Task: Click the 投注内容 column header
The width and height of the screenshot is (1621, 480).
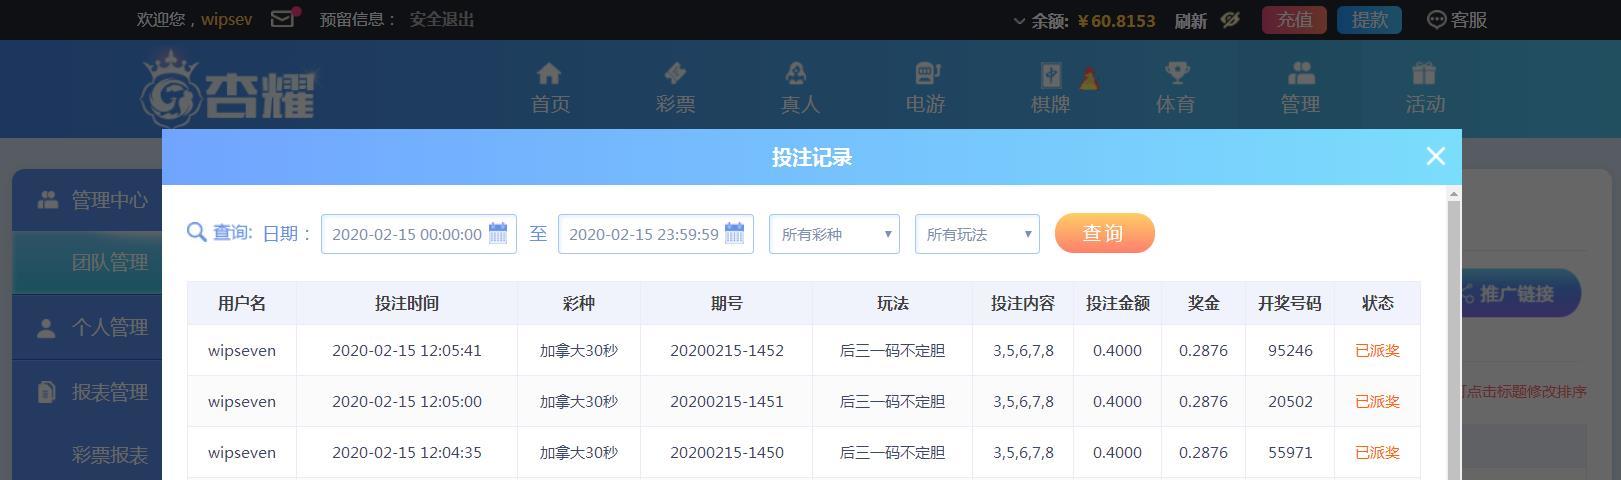Action: point(1023,303)
